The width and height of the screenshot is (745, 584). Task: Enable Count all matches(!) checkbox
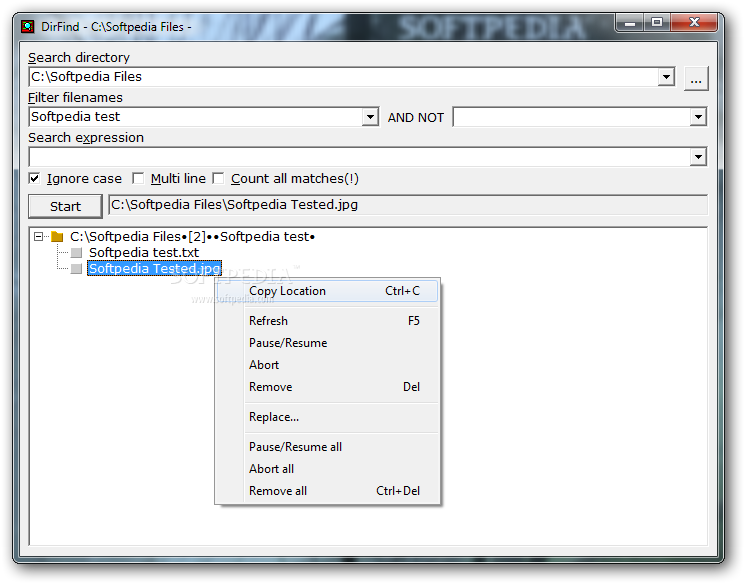[218, 179]
